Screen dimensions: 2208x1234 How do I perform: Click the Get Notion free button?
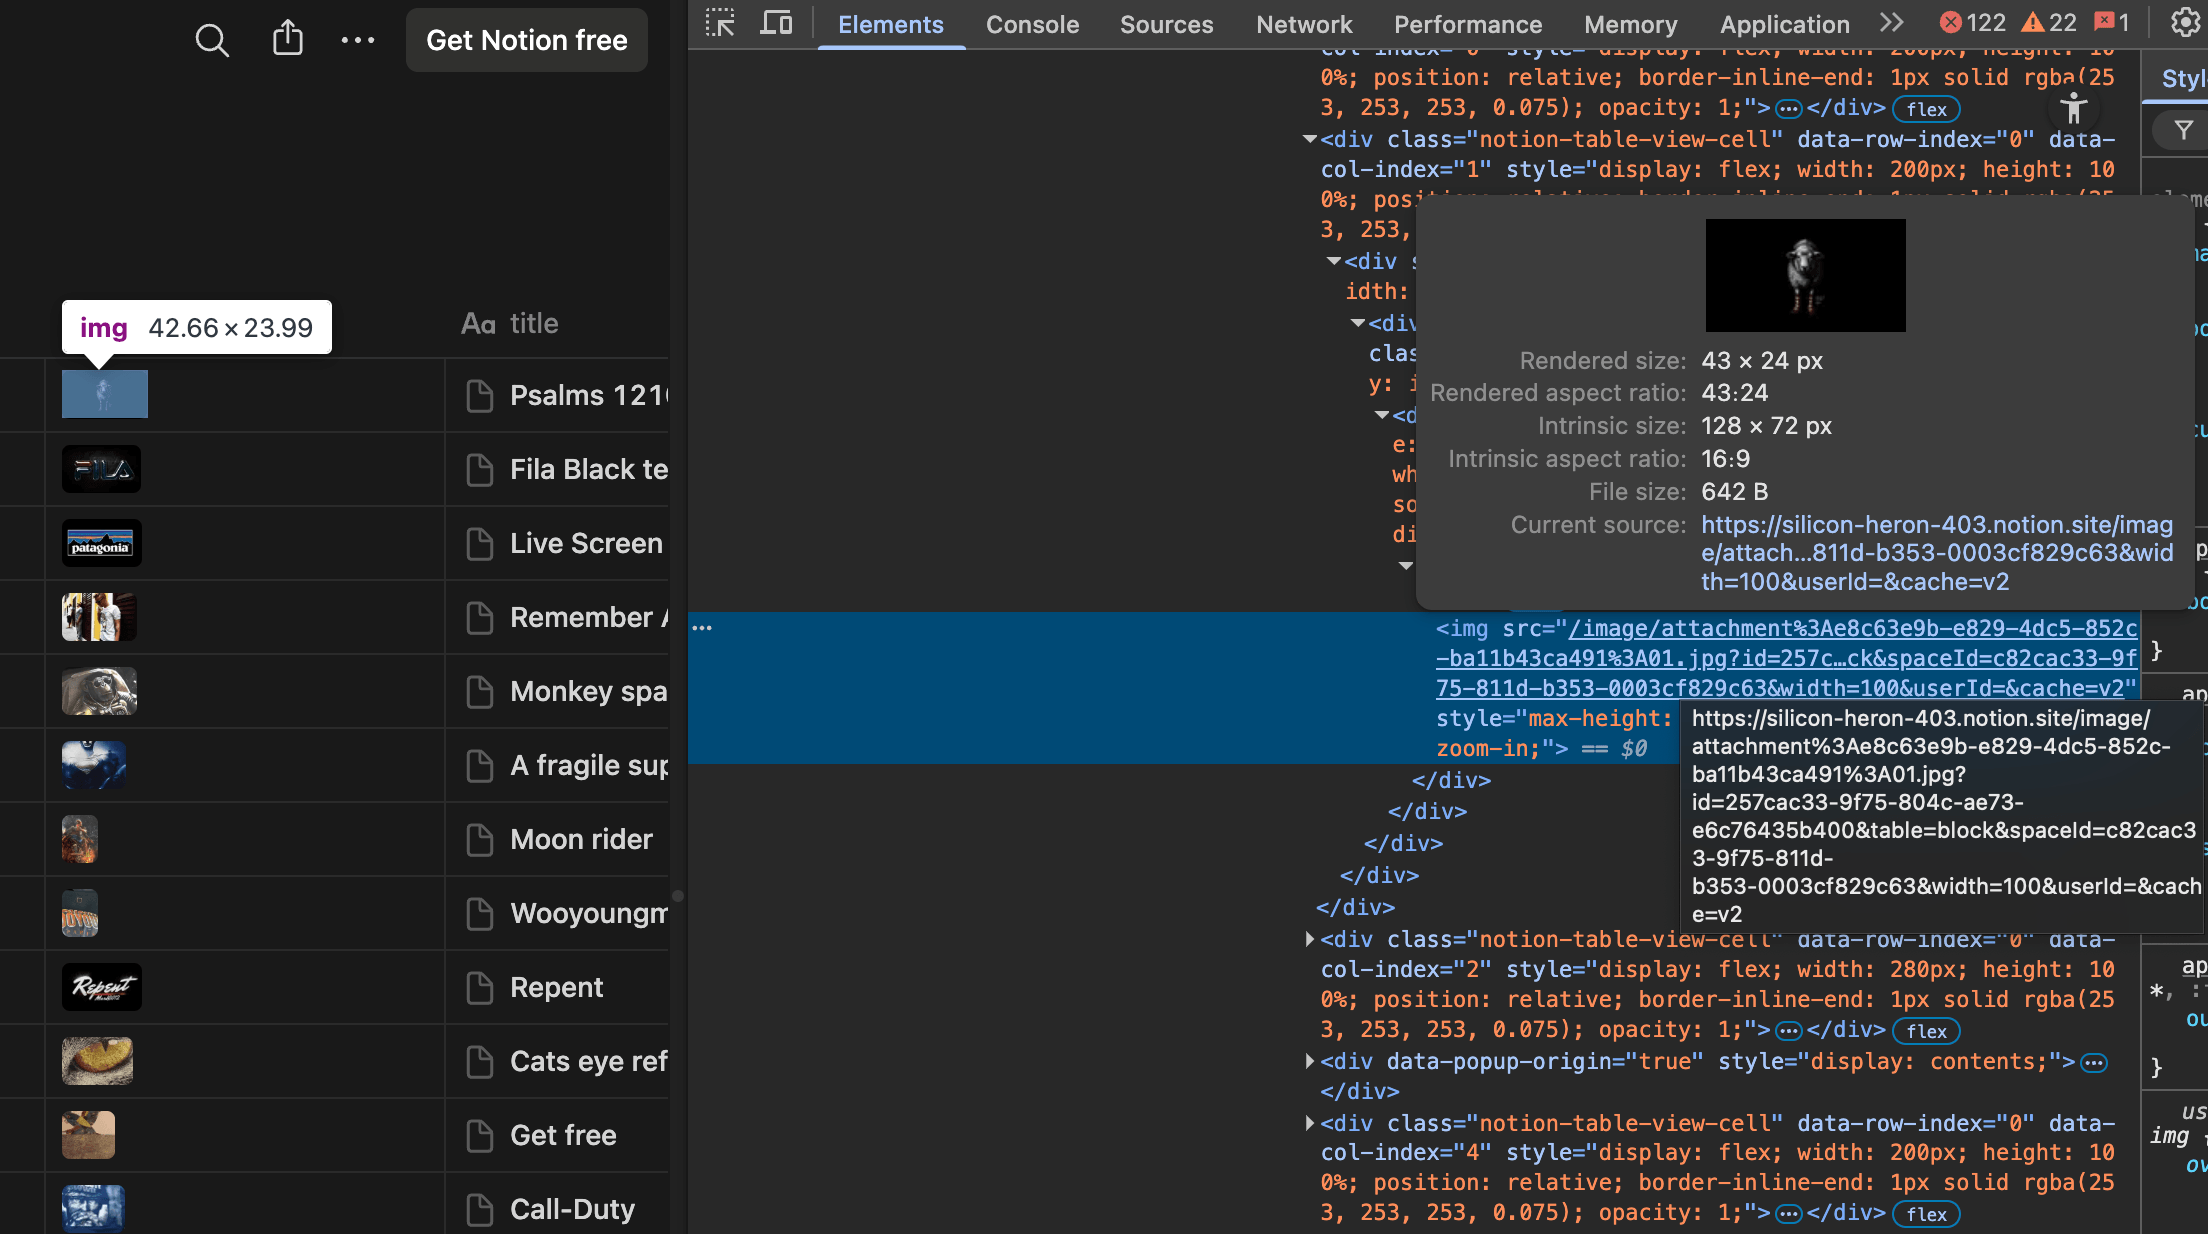[526, 40]
